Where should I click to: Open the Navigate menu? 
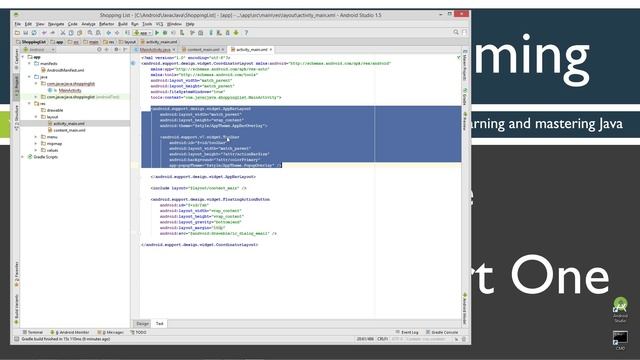(x=56, y=24)
